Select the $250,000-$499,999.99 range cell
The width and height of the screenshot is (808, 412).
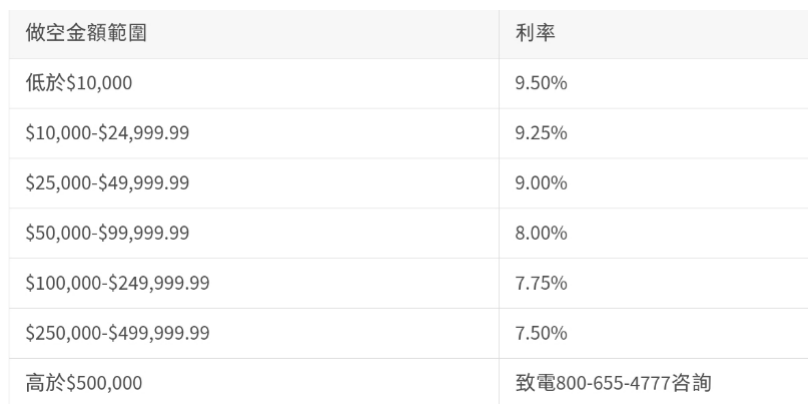point(117,334)
